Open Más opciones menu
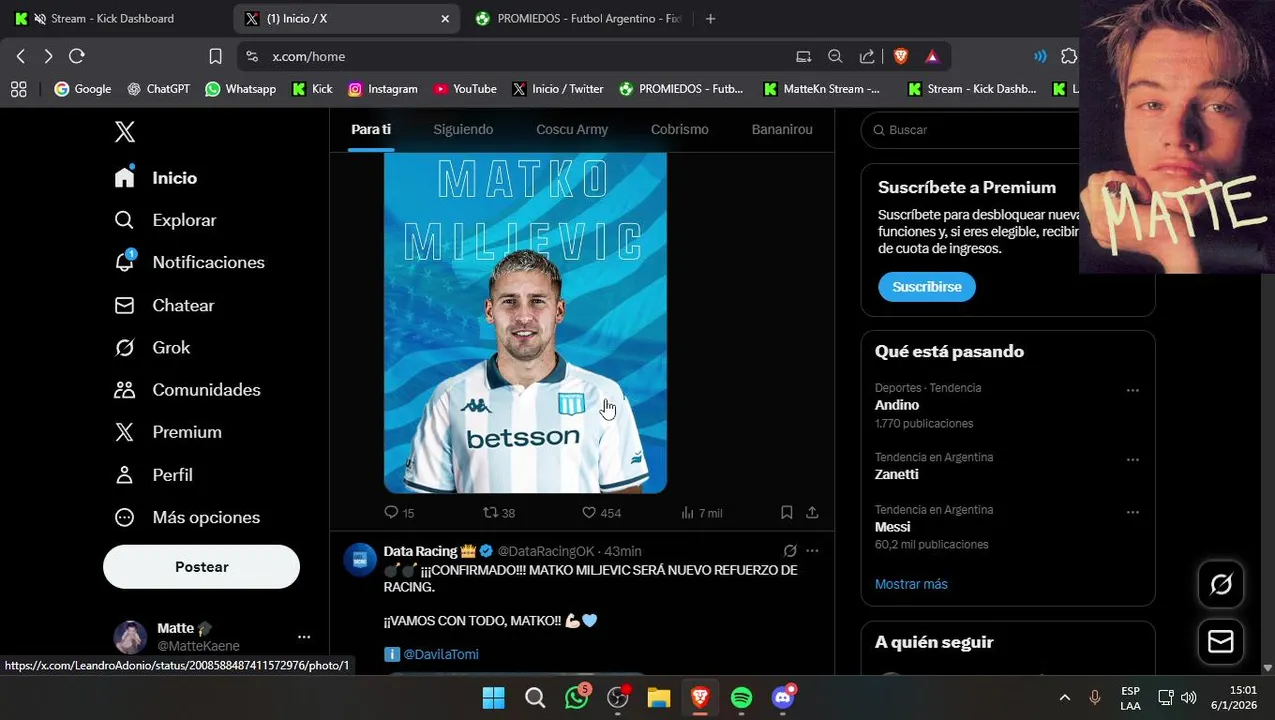The height and width of the screenshot is (720, 1275). pyautogui.click(x=187, y=517)
